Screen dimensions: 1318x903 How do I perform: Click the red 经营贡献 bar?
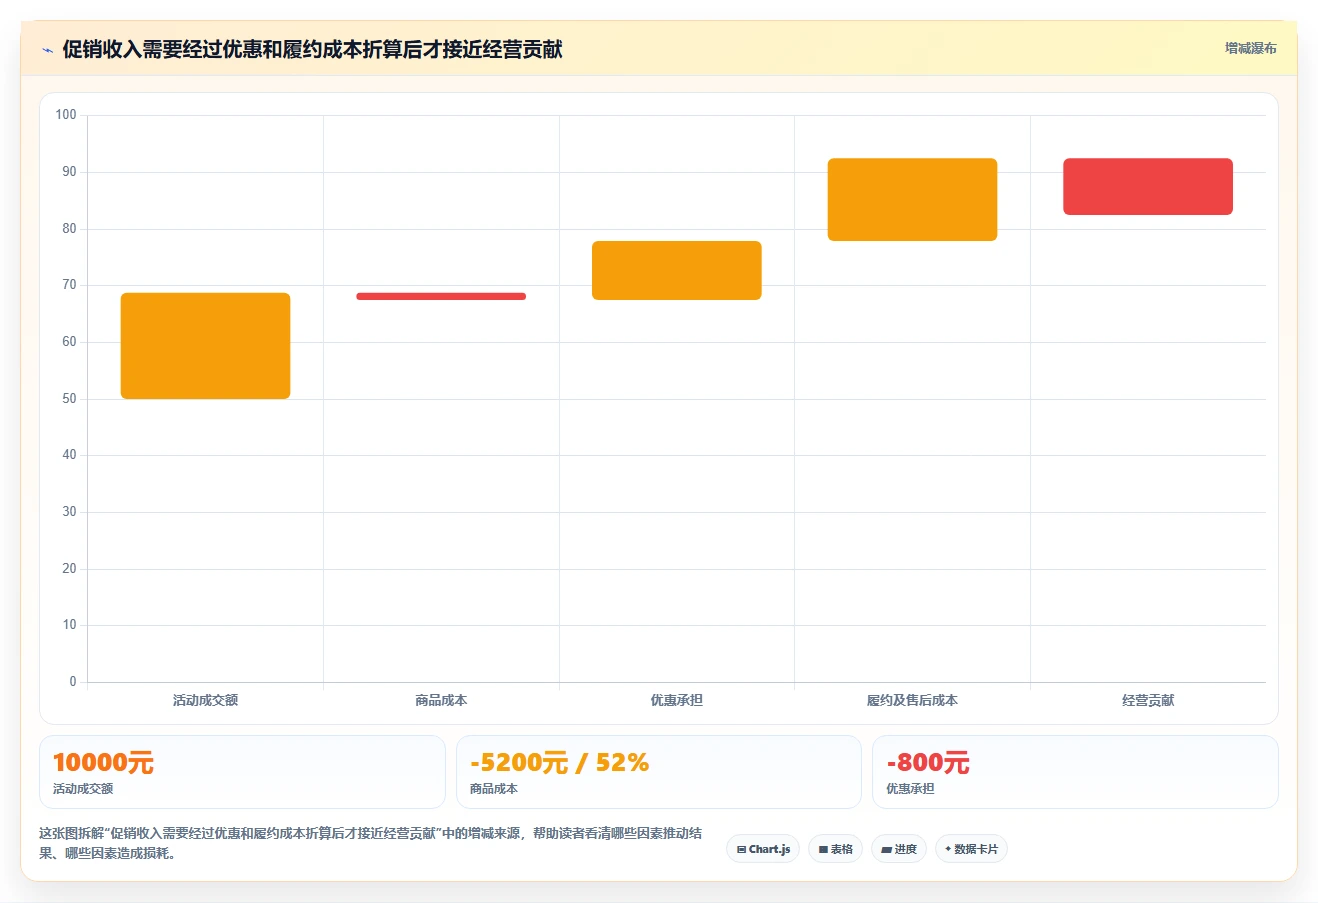[1148, 186]
